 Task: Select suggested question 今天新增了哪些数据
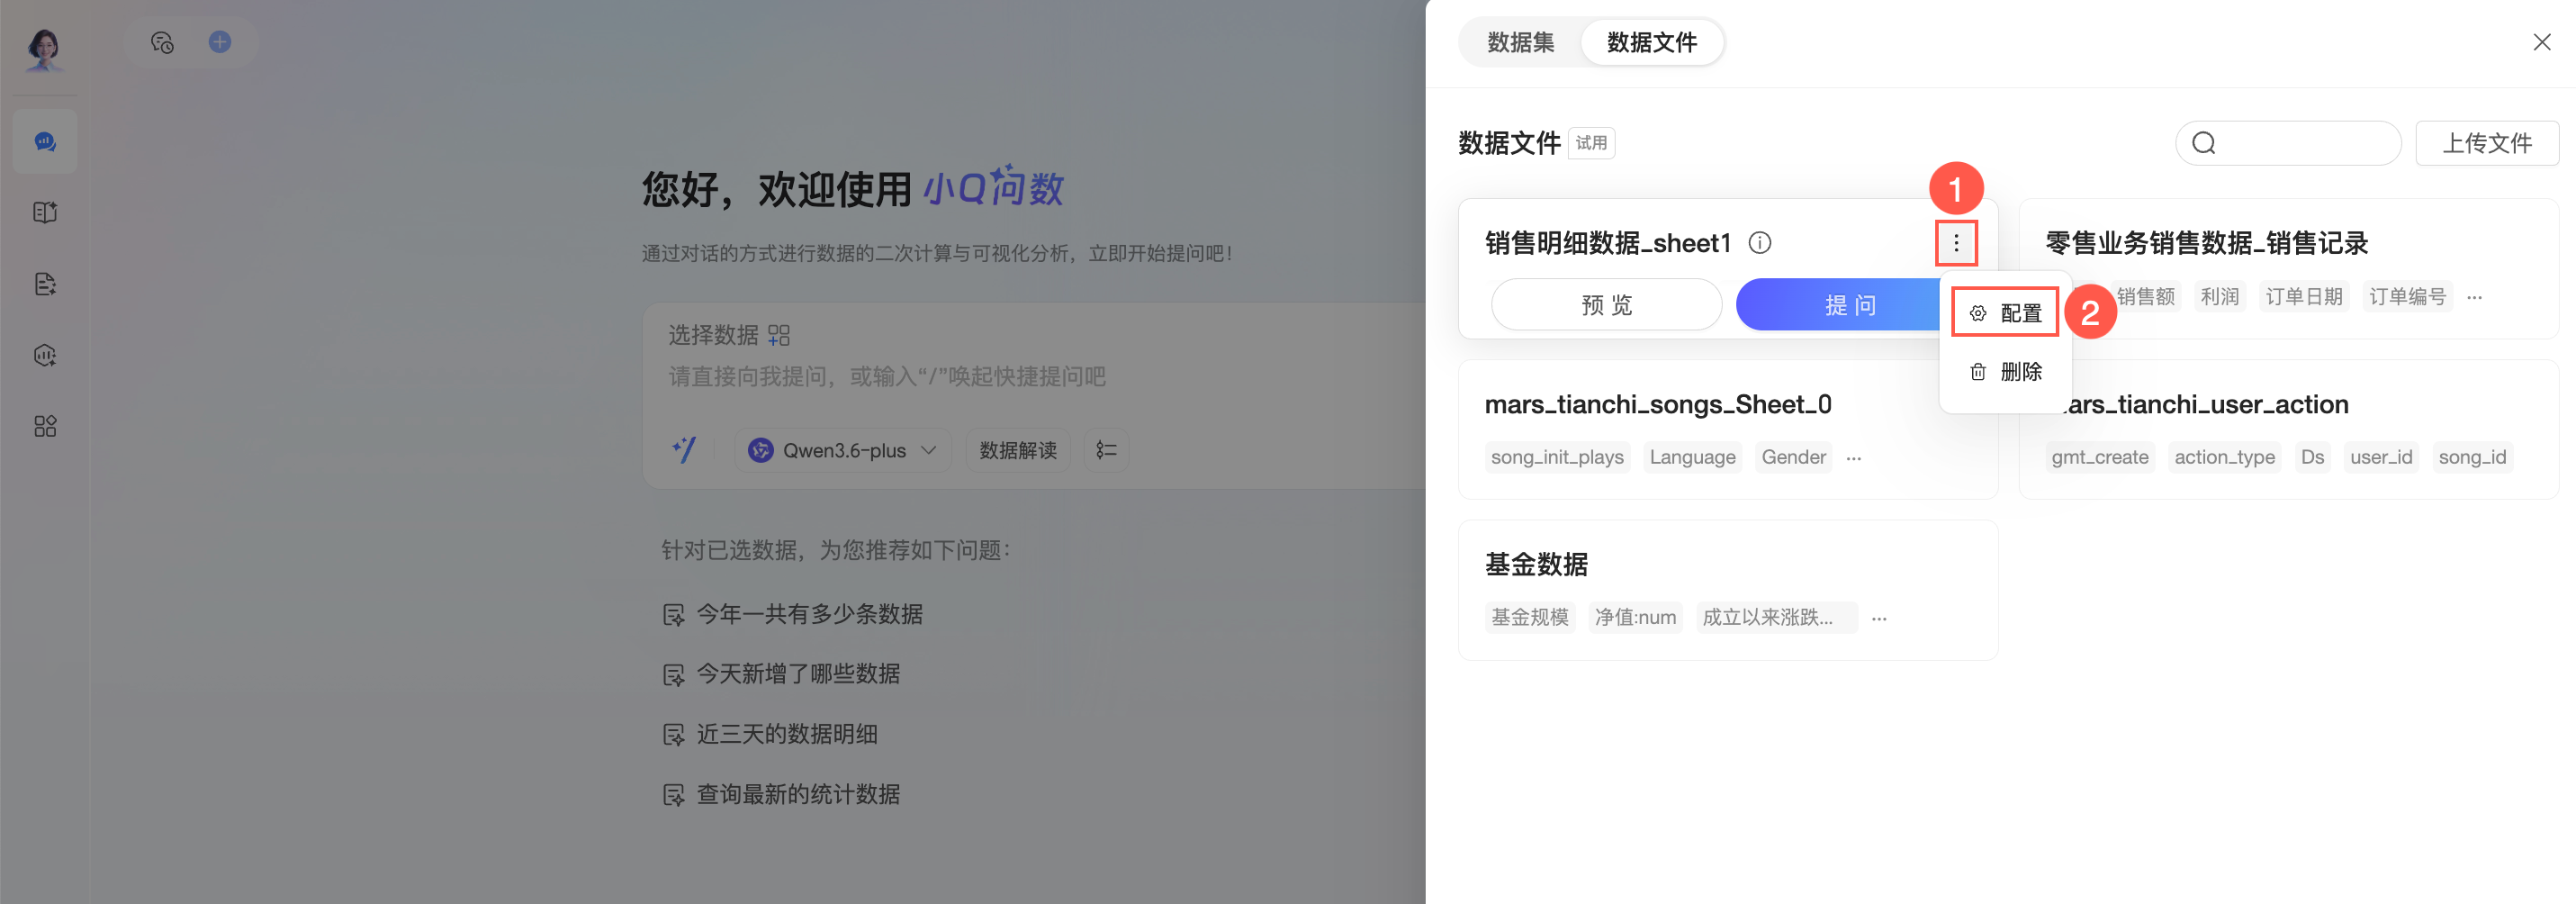pyautogui.click(x=781, y=674)
